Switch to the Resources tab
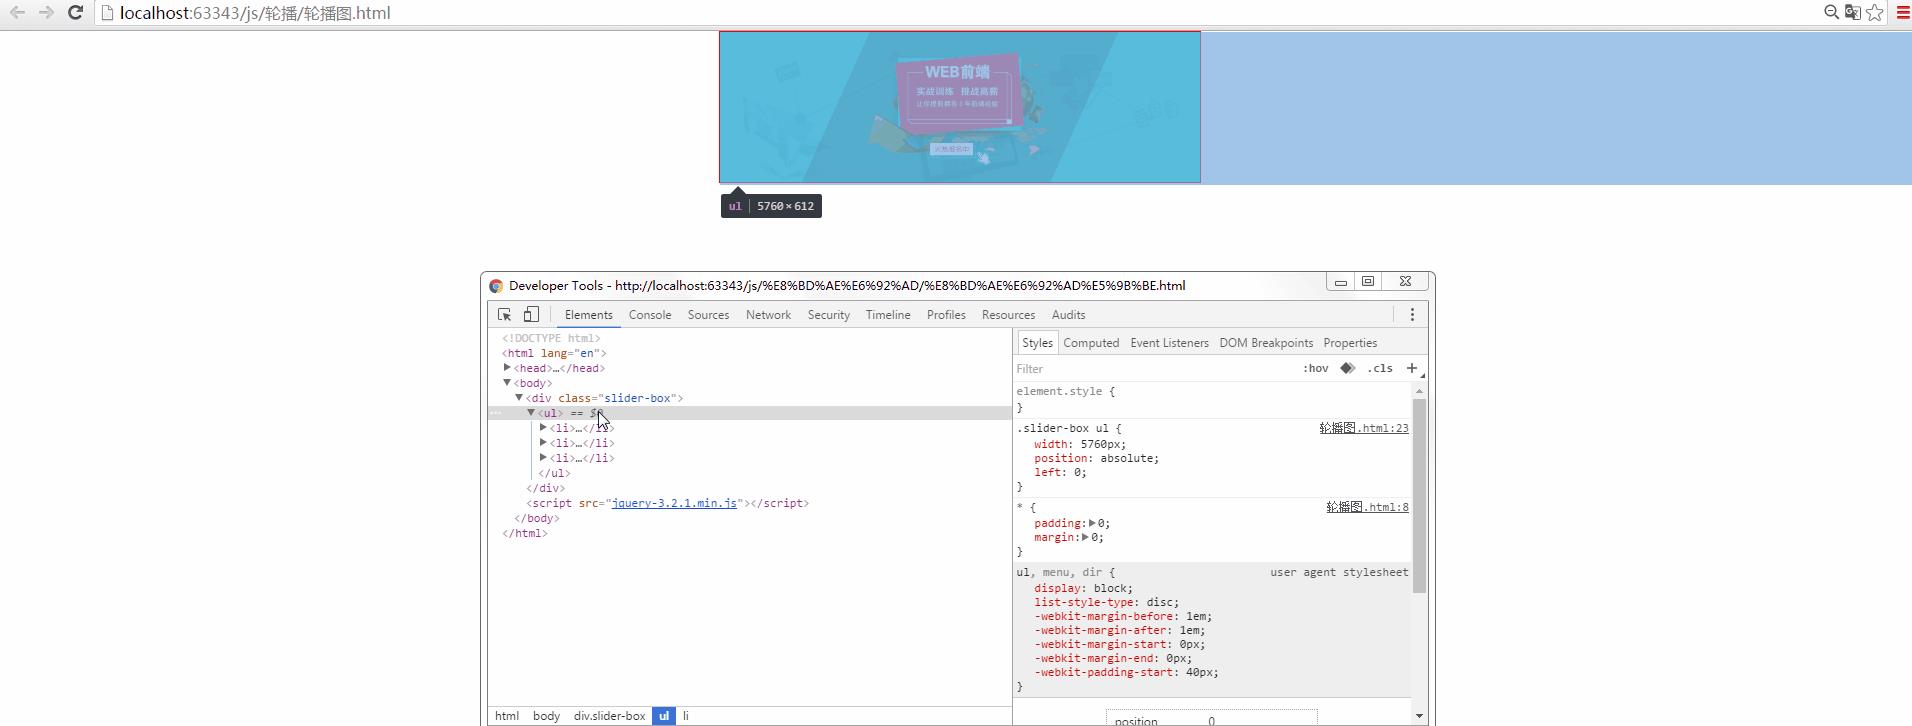1912x726 pixels. click(x=1008, y=314)
